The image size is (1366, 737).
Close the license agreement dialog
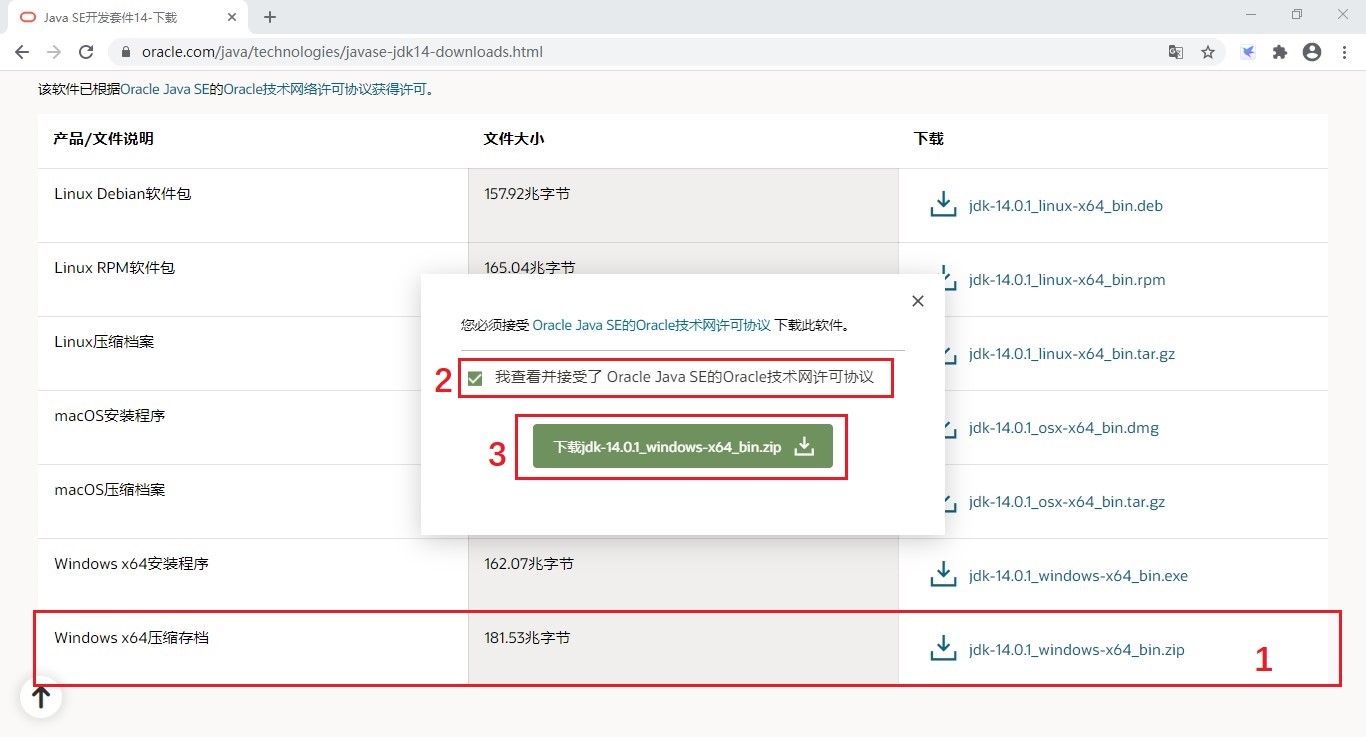point(918,301)
